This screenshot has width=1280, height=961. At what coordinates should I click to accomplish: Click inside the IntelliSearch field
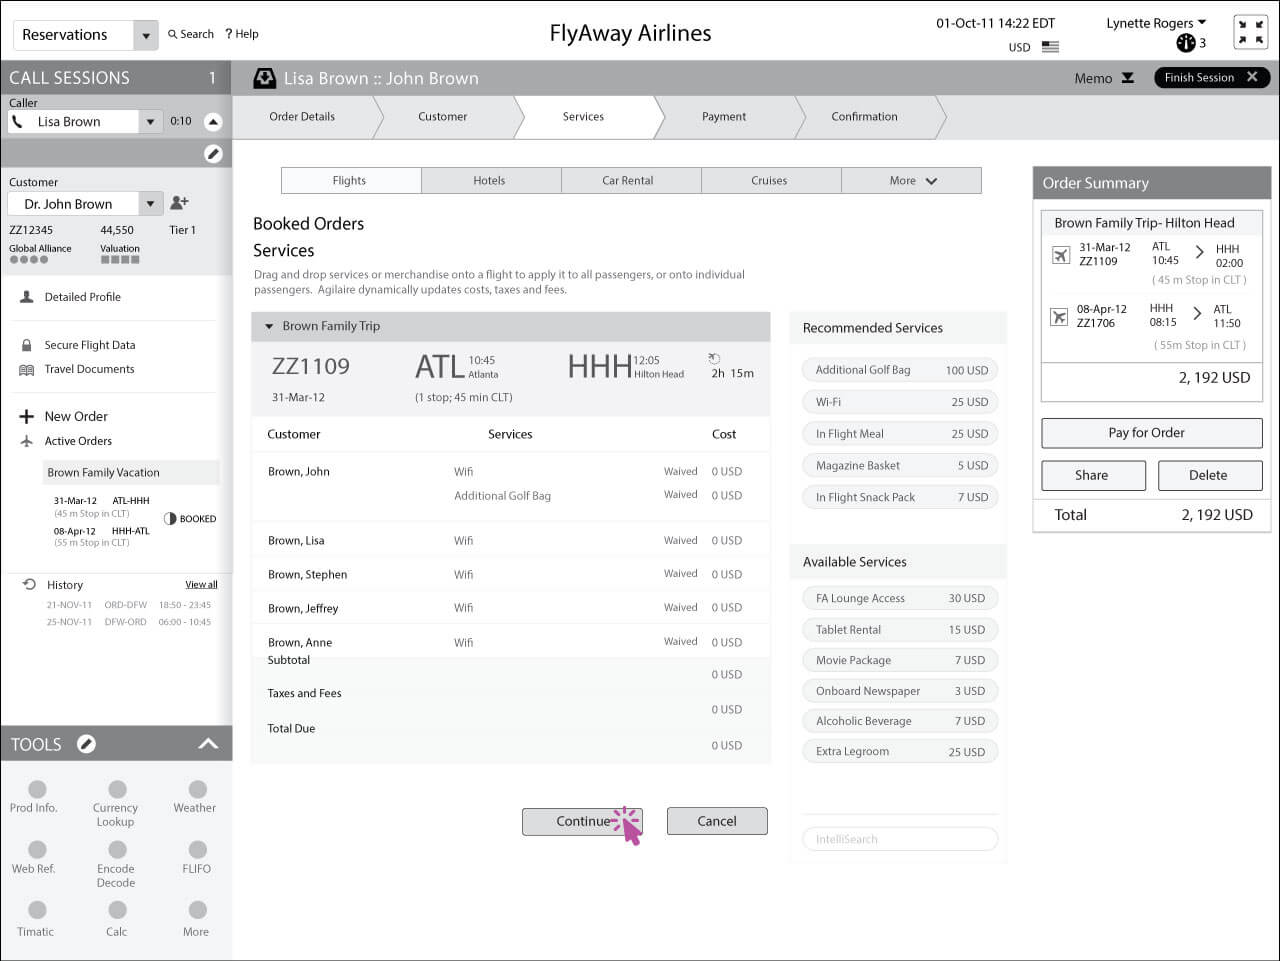[898, 838]
